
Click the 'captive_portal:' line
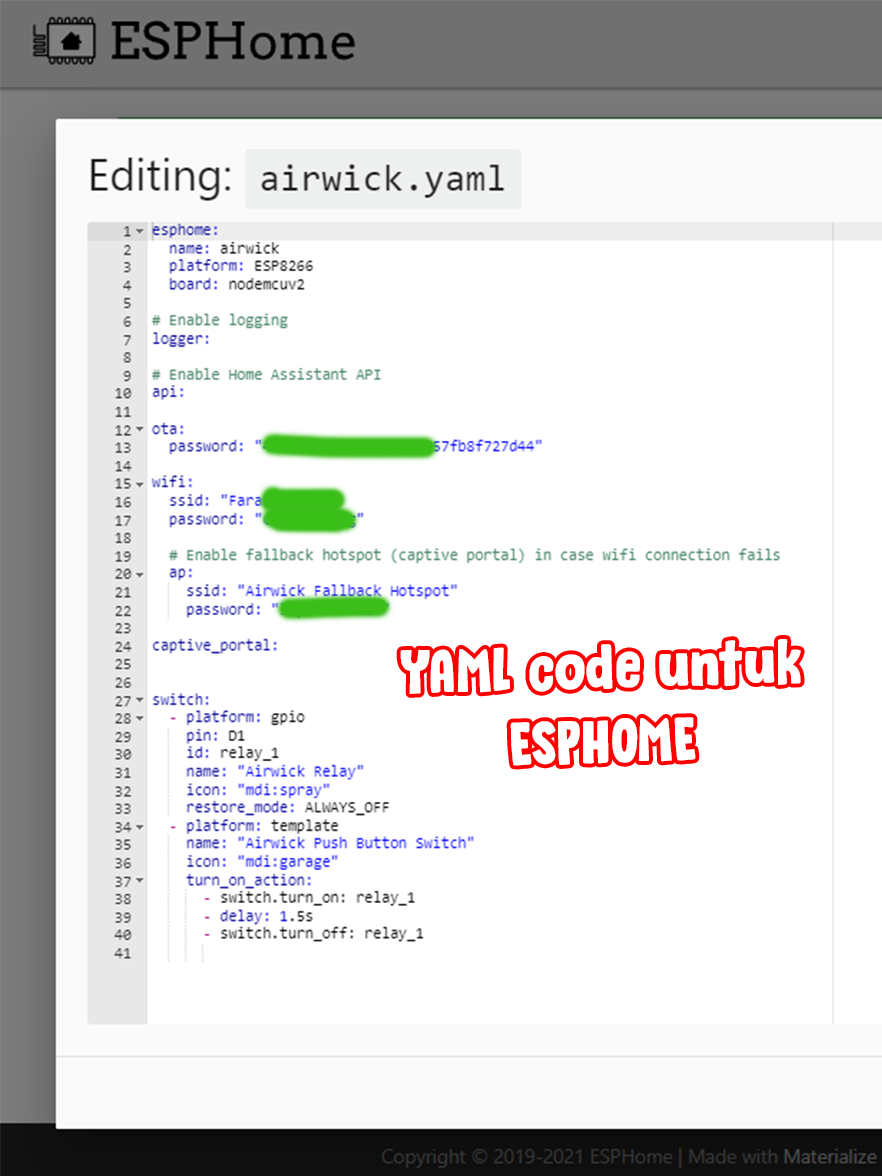[x=215, y=645]
